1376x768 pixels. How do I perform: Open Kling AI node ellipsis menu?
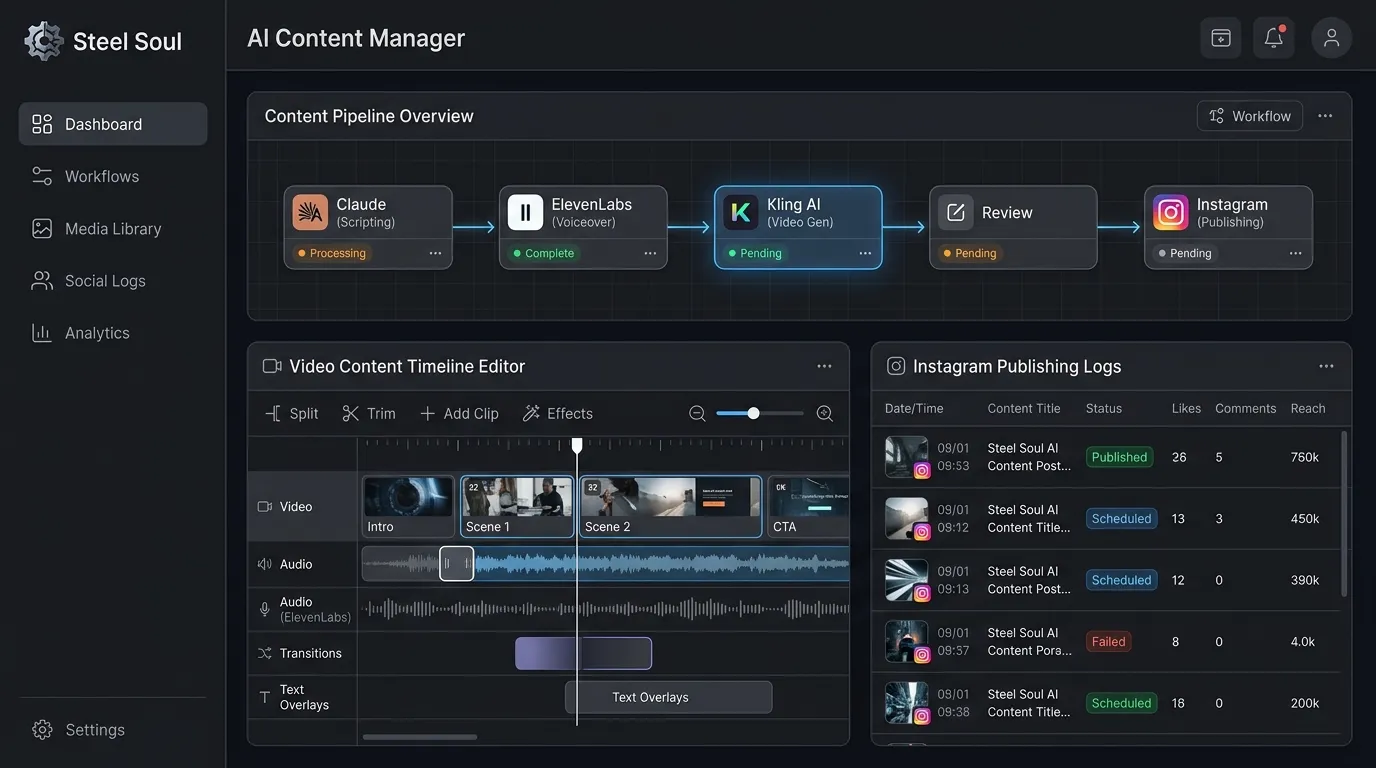pyautogui.click(x=865, y=253)
